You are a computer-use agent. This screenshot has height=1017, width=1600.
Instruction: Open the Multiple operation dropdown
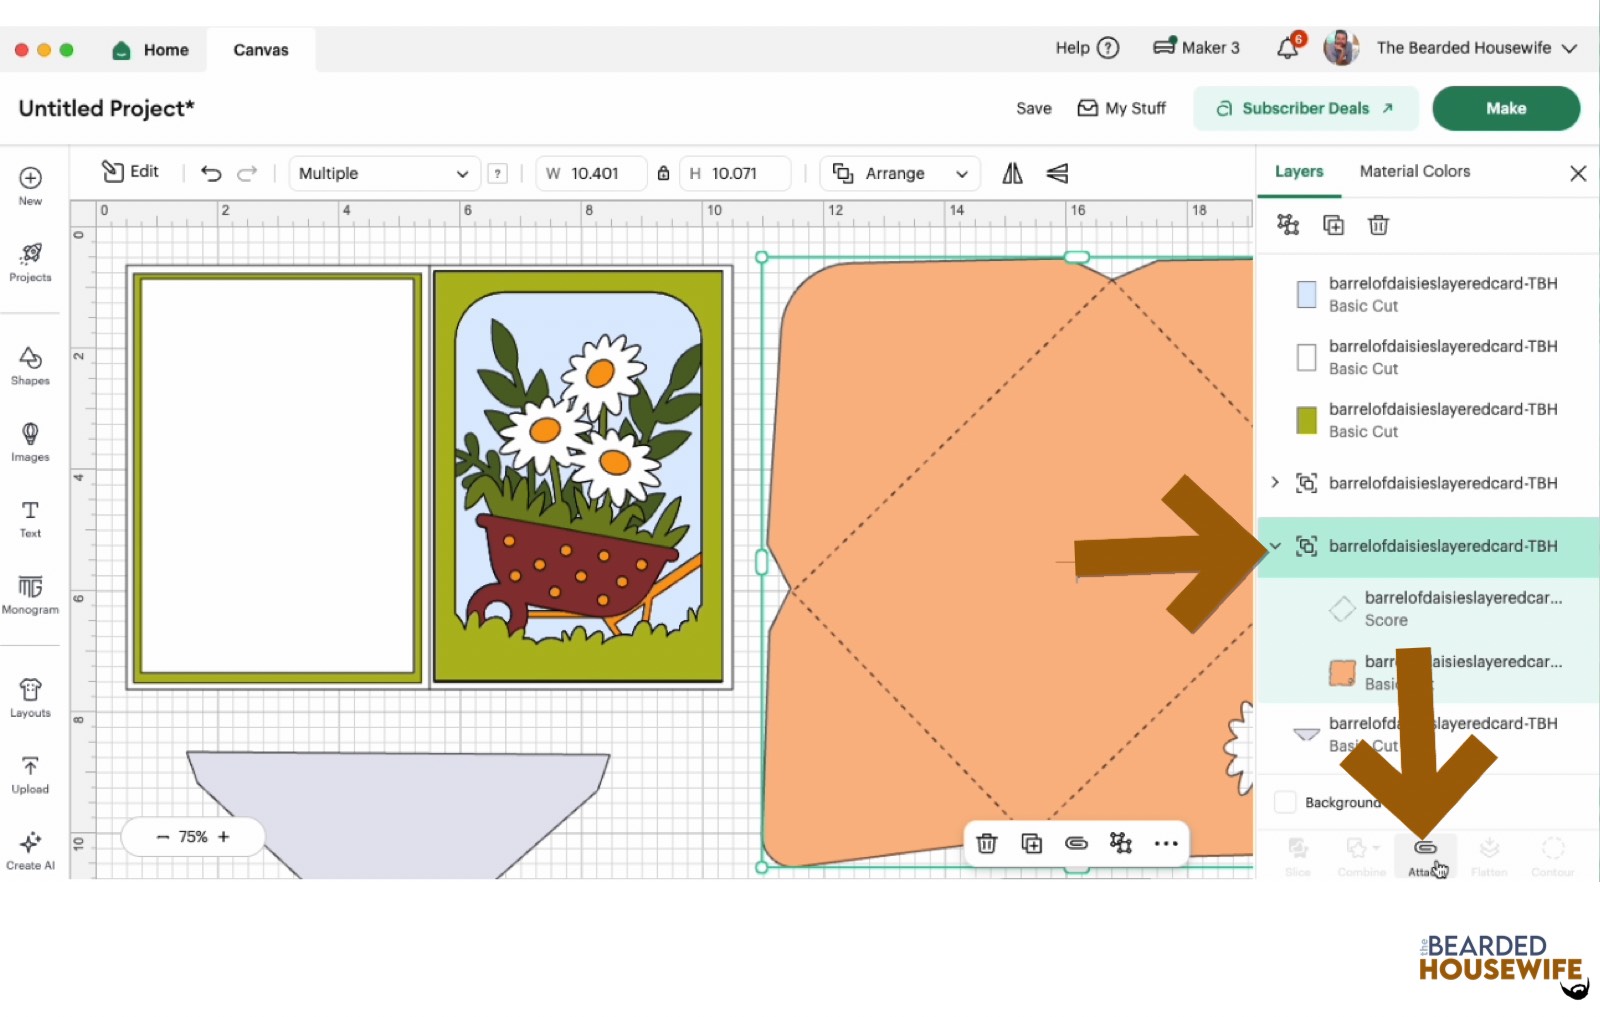tap(384, 173)
